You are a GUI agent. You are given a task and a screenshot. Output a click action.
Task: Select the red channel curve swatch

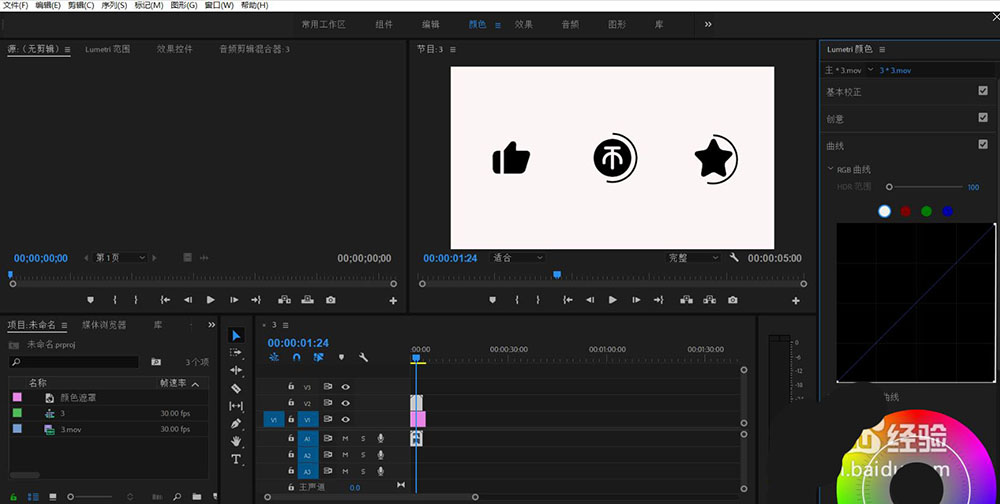pyautogui.click(x=906, y=211)
